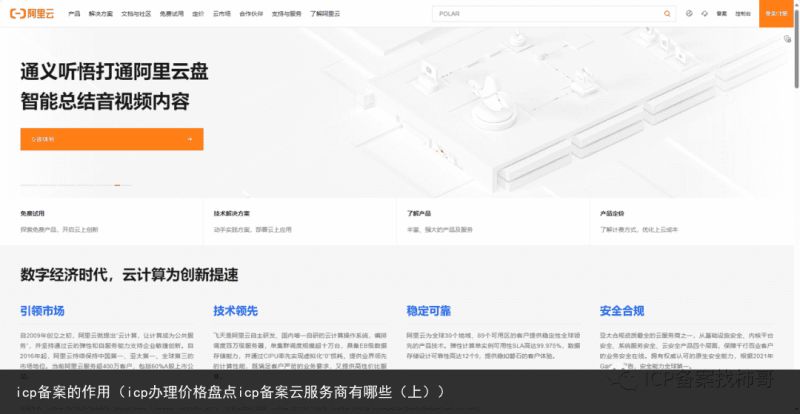Open the 免费试用 nav item

click(x=171, y=14)
